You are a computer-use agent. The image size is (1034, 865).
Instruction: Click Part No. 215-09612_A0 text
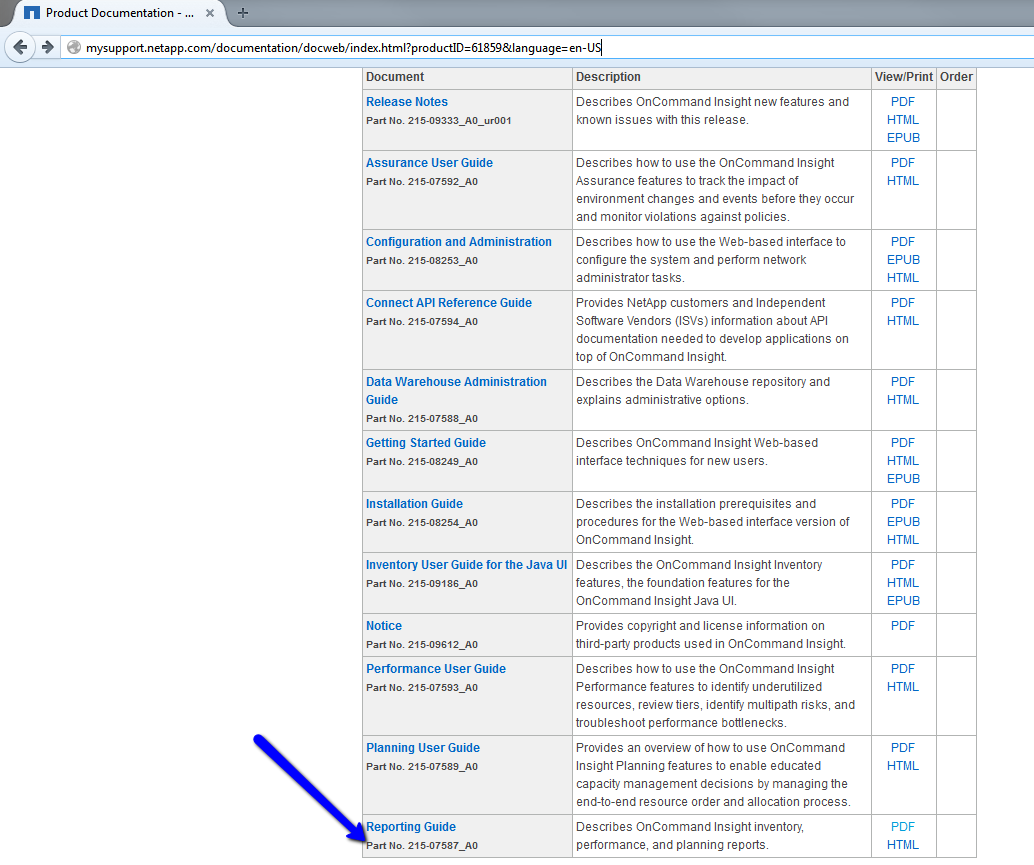point(422,644)
